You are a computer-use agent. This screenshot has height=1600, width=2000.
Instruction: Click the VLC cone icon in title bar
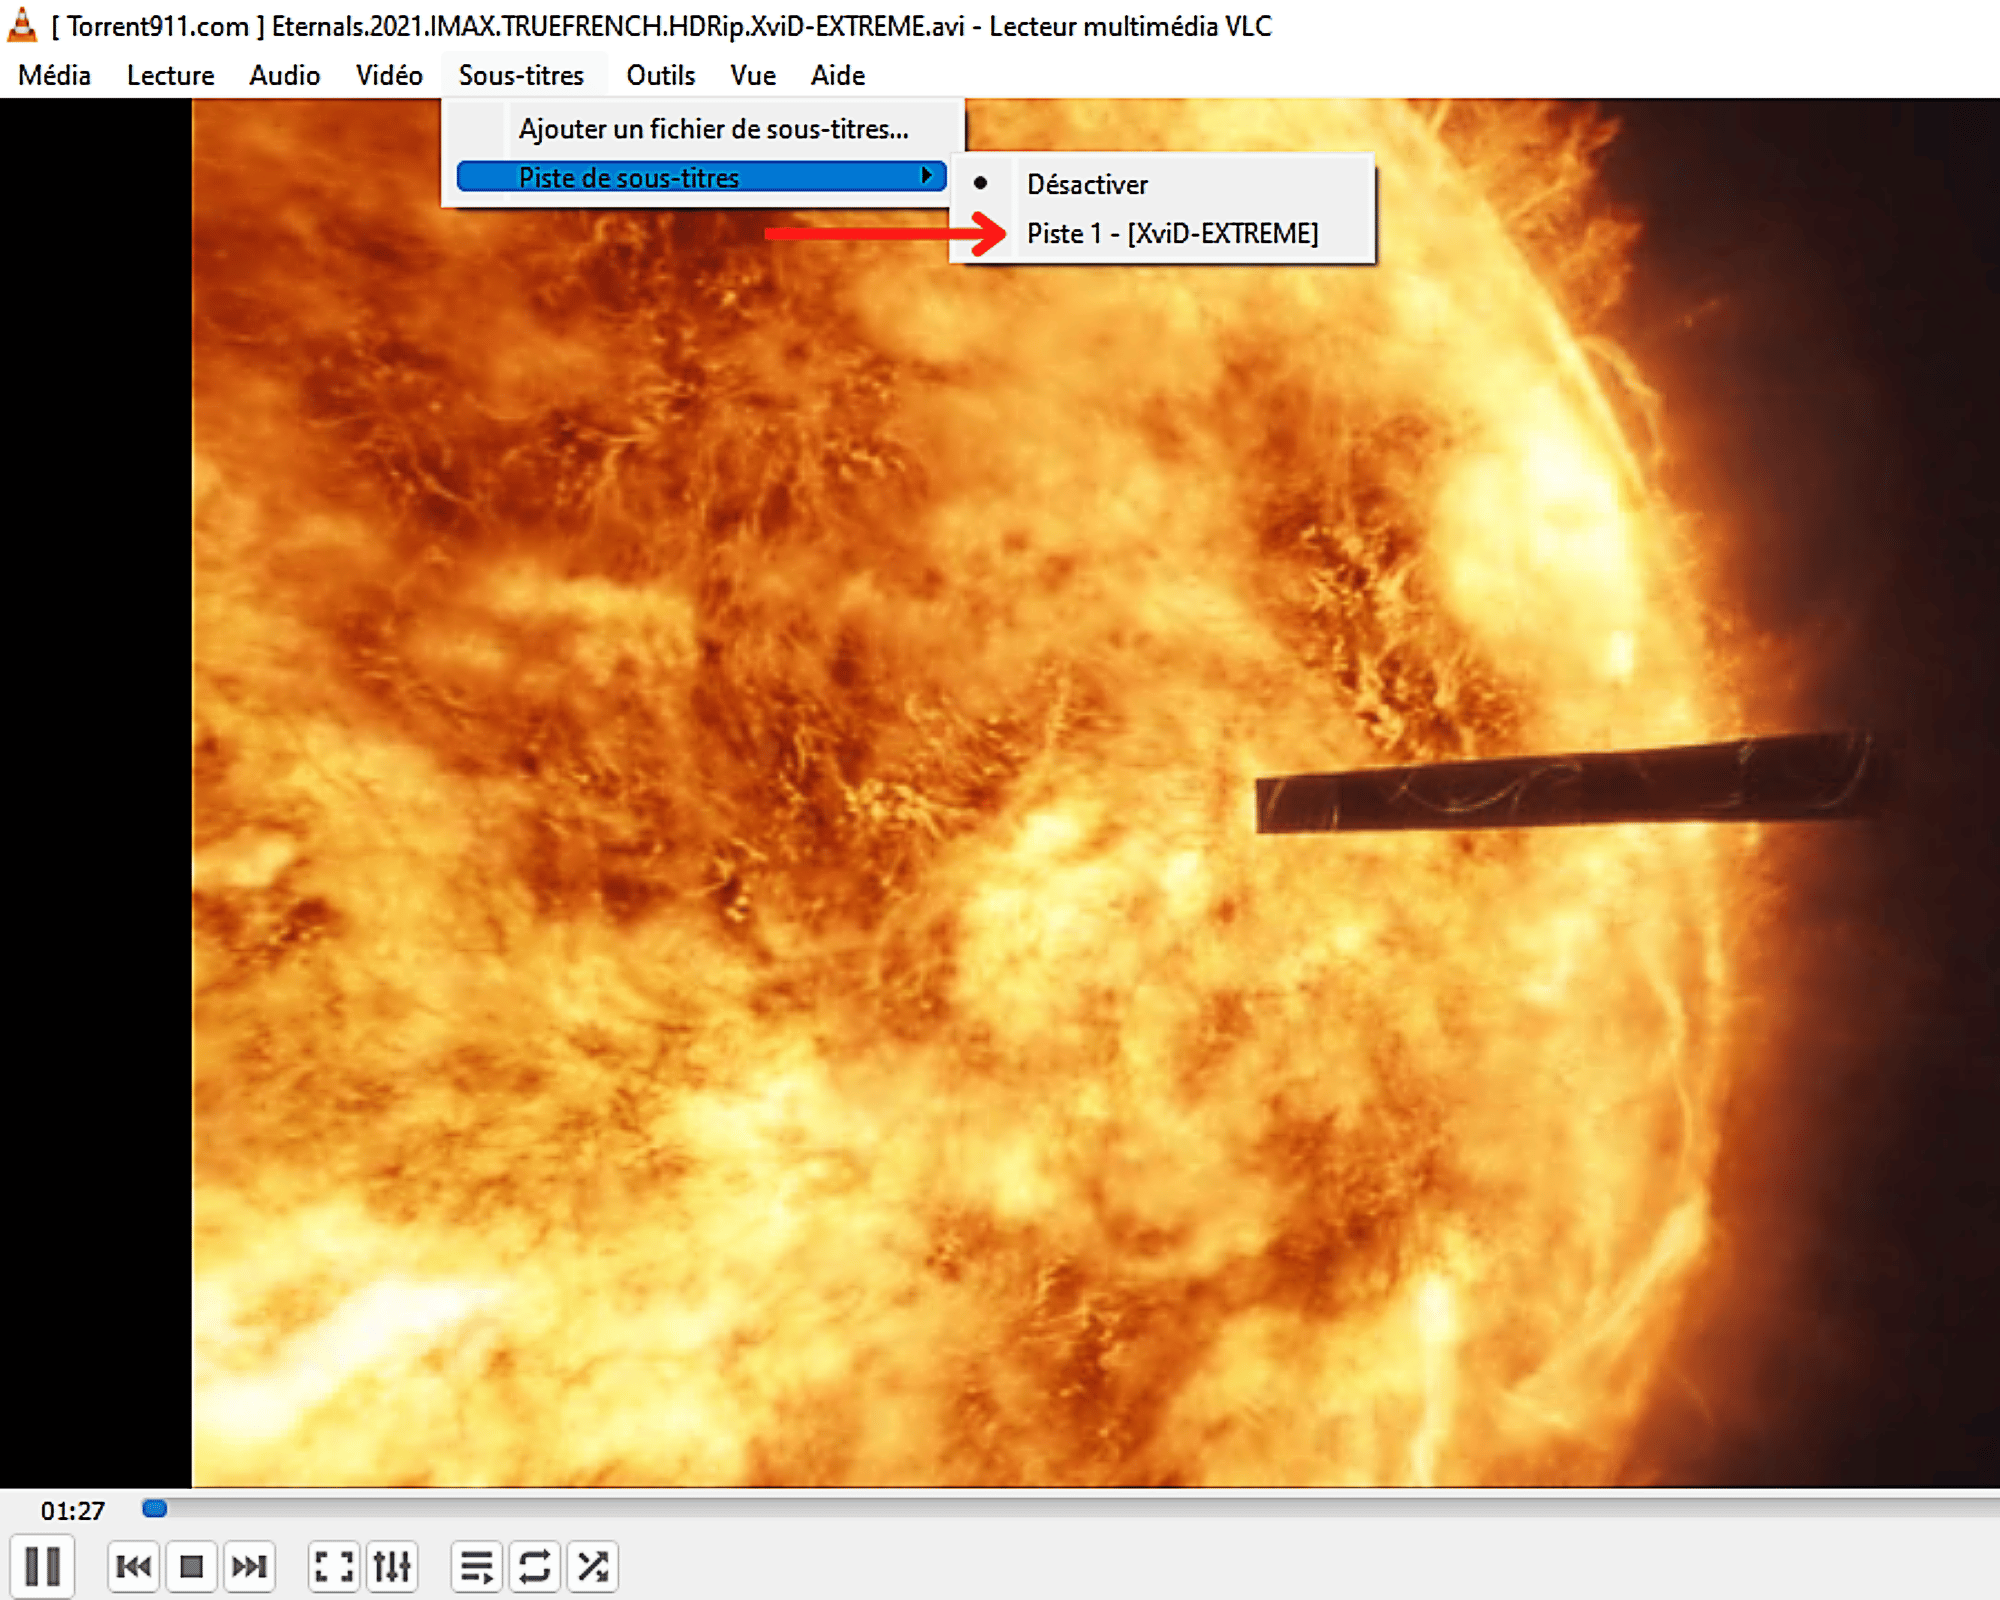pos(21,25)
